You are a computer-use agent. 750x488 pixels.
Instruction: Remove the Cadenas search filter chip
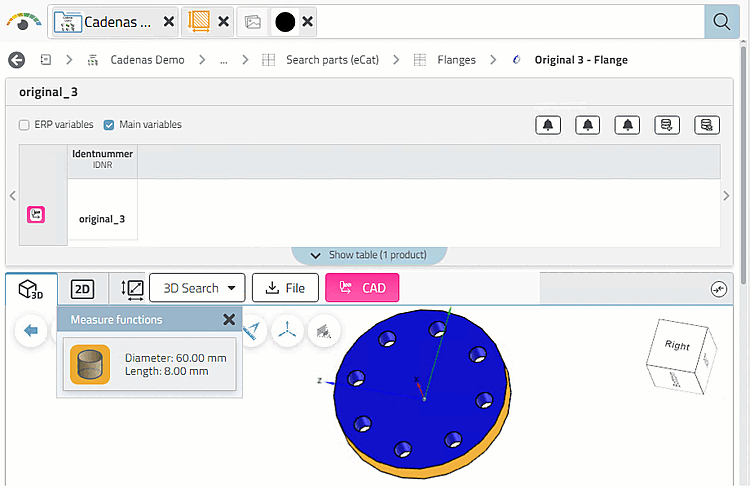click(168, 22)
